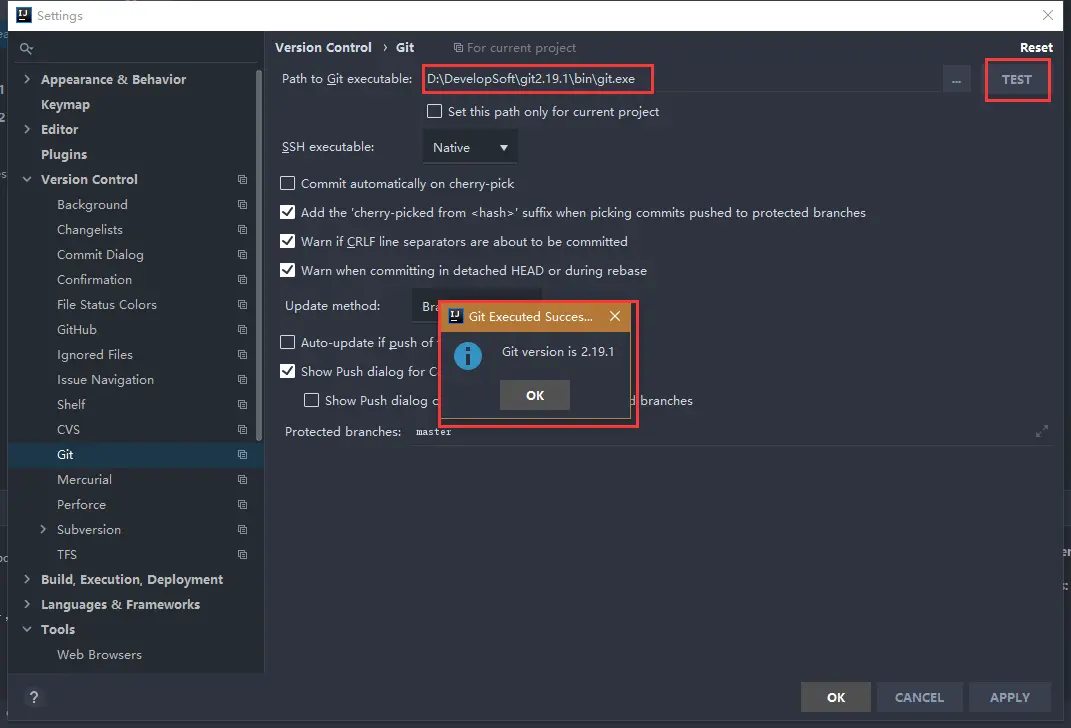Select Plugins in settings tree
This screenshot has height=728, width=1071.
tap(64, 154)
